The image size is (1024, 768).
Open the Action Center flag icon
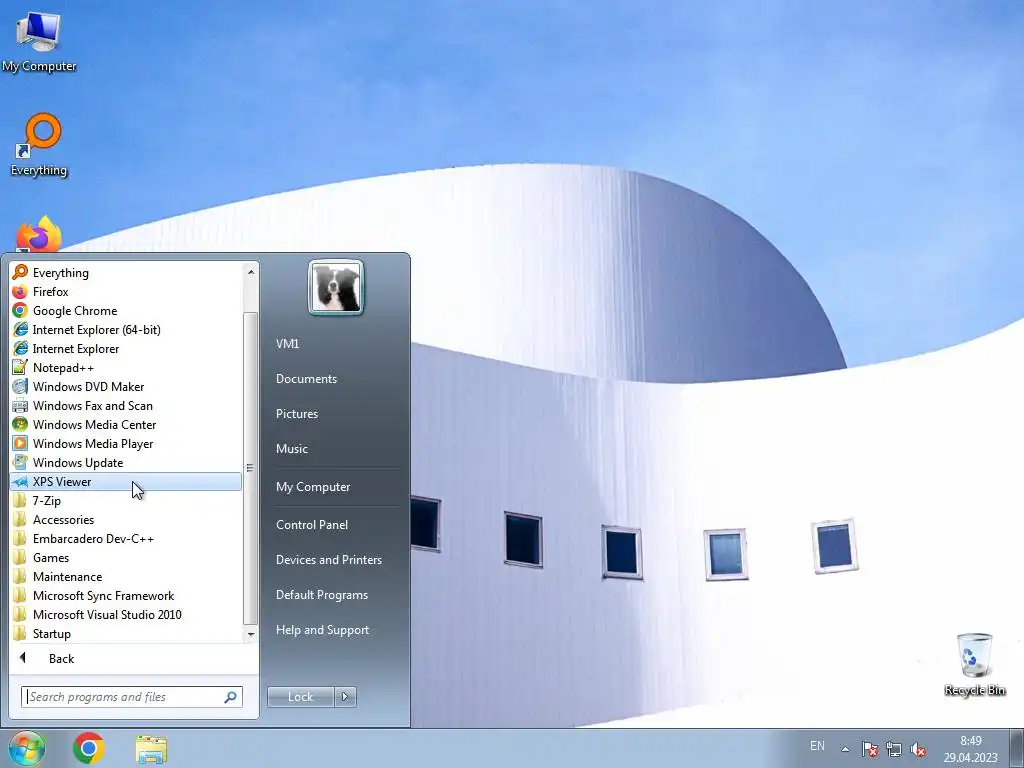point(870,749)
